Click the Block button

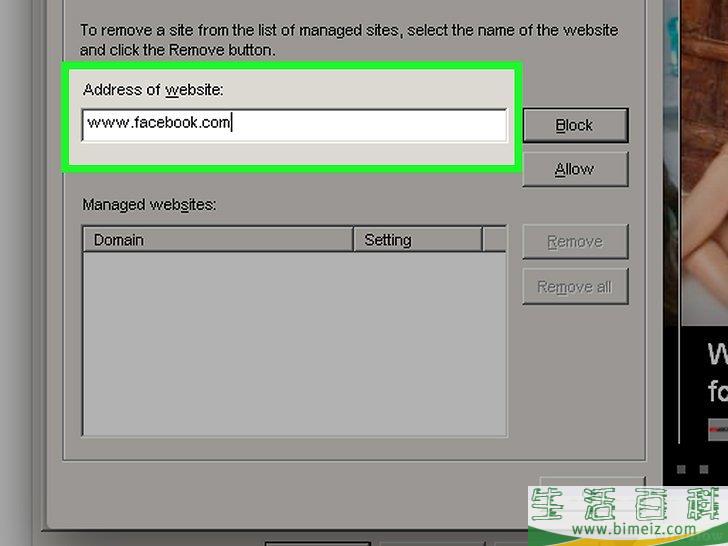click(575, 125)
